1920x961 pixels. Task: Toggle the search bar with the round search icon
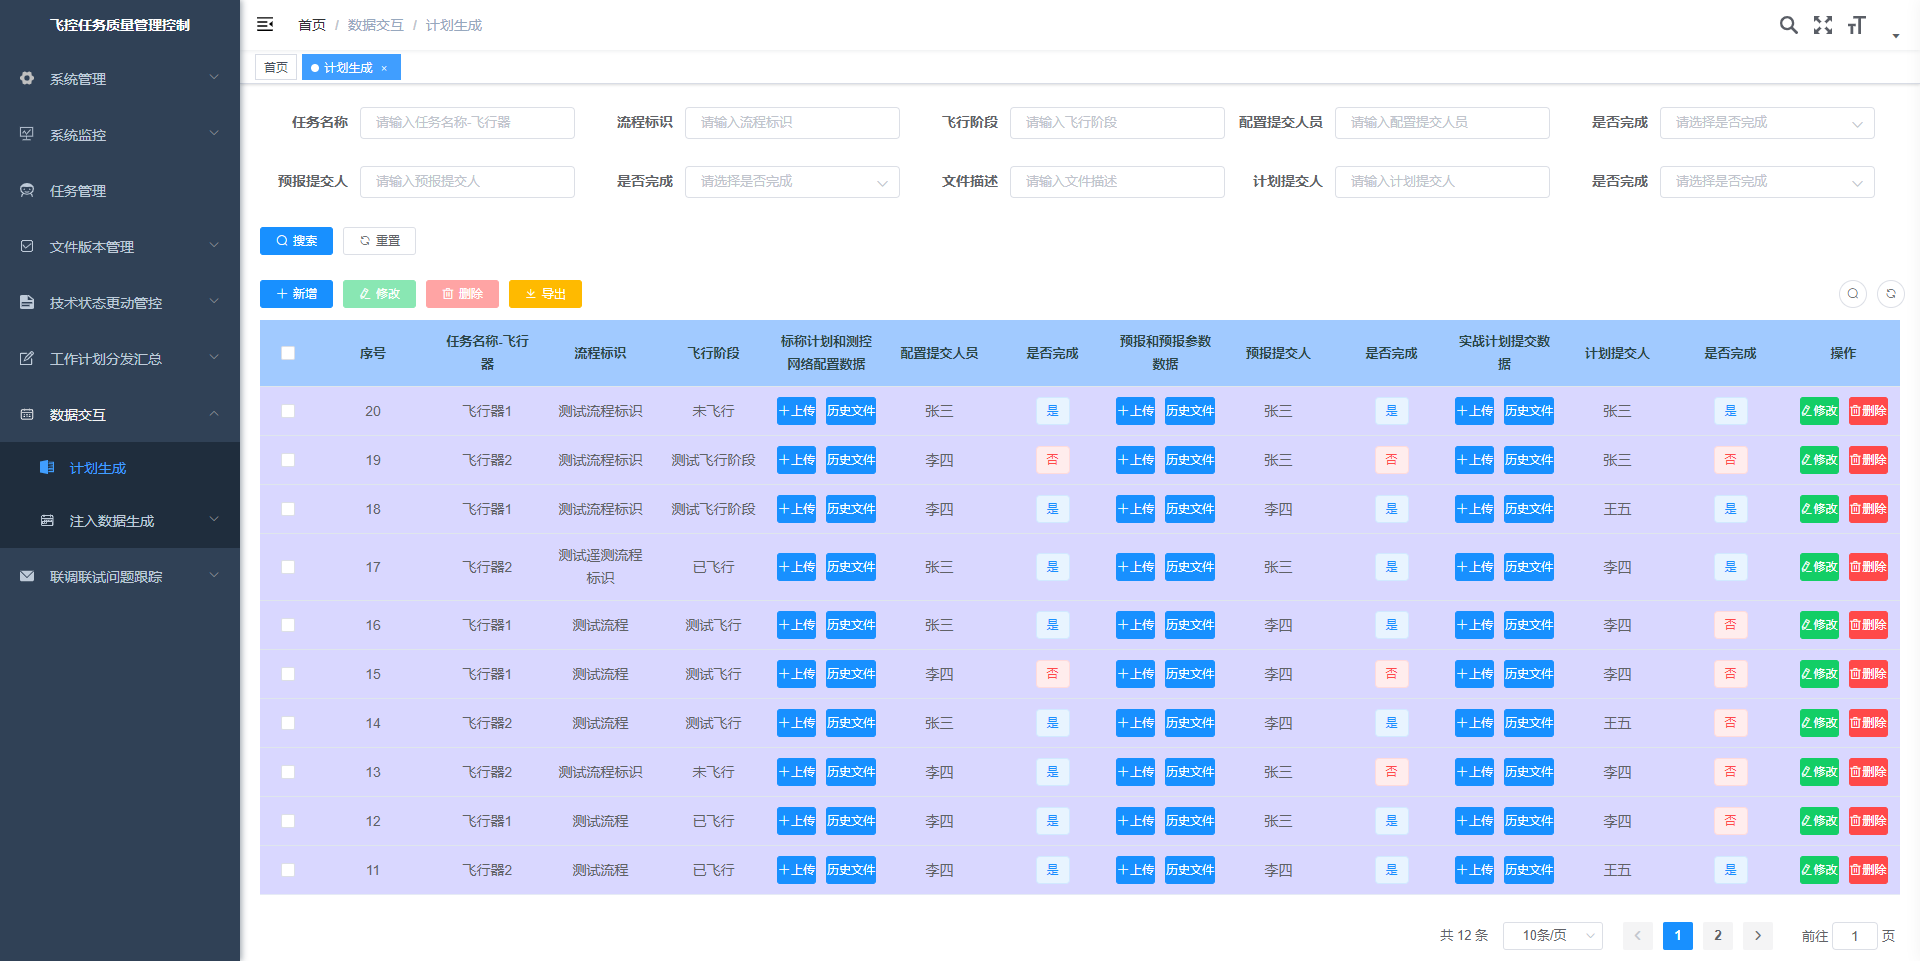[x=1853, y=294]
